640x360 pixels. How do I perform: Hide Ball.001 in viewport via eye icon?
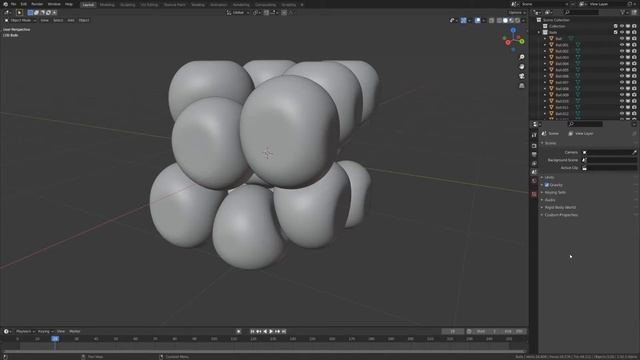[622, 45]
